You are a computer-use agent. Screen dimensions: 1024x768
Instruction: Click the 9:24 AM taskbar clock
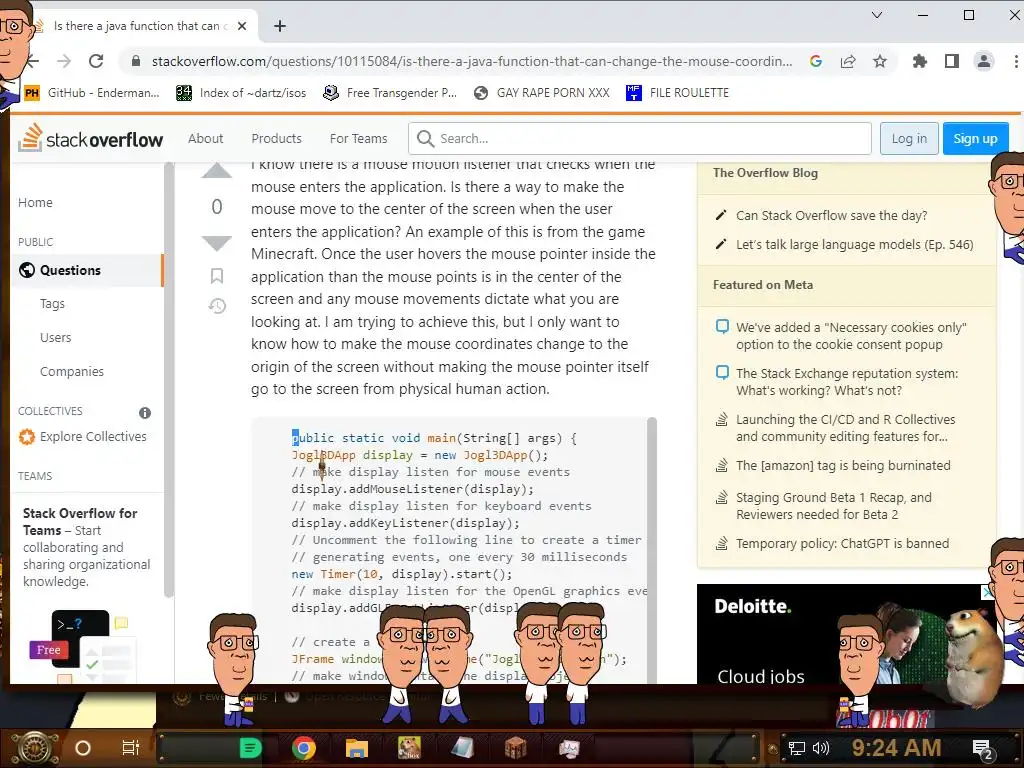click(896, 748)
